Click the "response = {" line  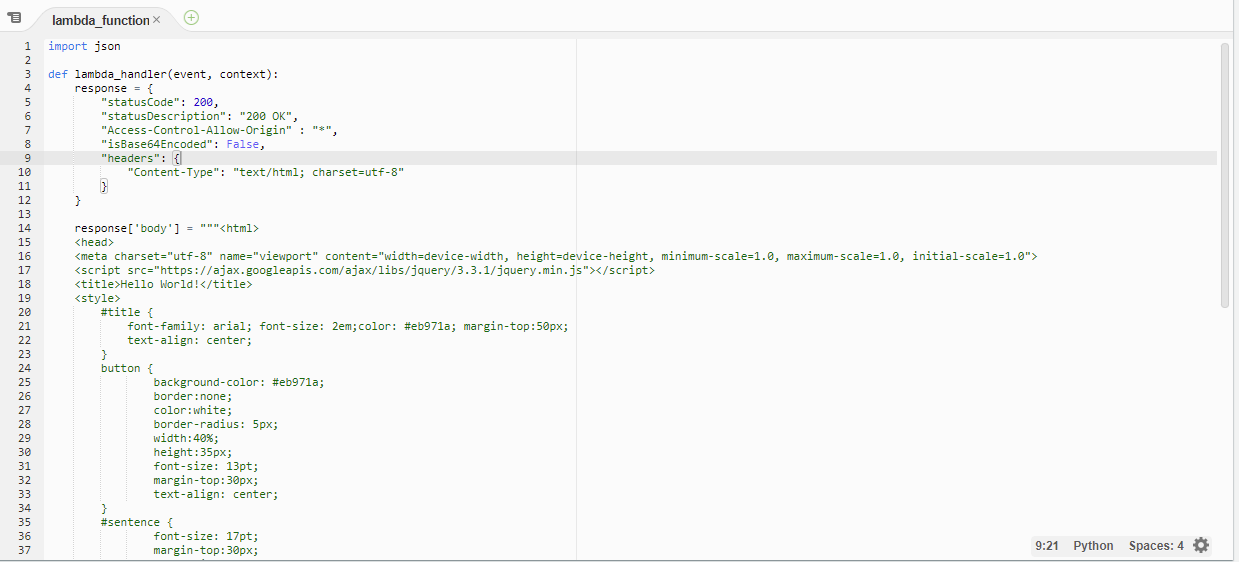point(114,88)
